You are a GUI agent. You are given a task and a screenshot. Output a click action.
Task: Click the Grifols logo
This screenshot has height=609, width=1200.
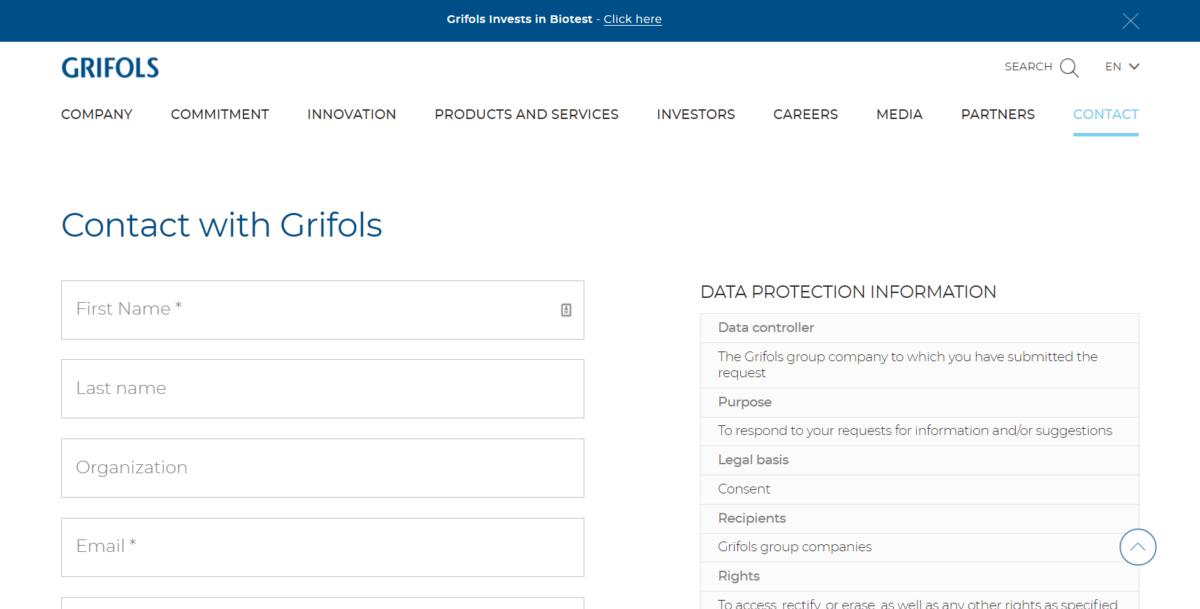coord(110,68)
